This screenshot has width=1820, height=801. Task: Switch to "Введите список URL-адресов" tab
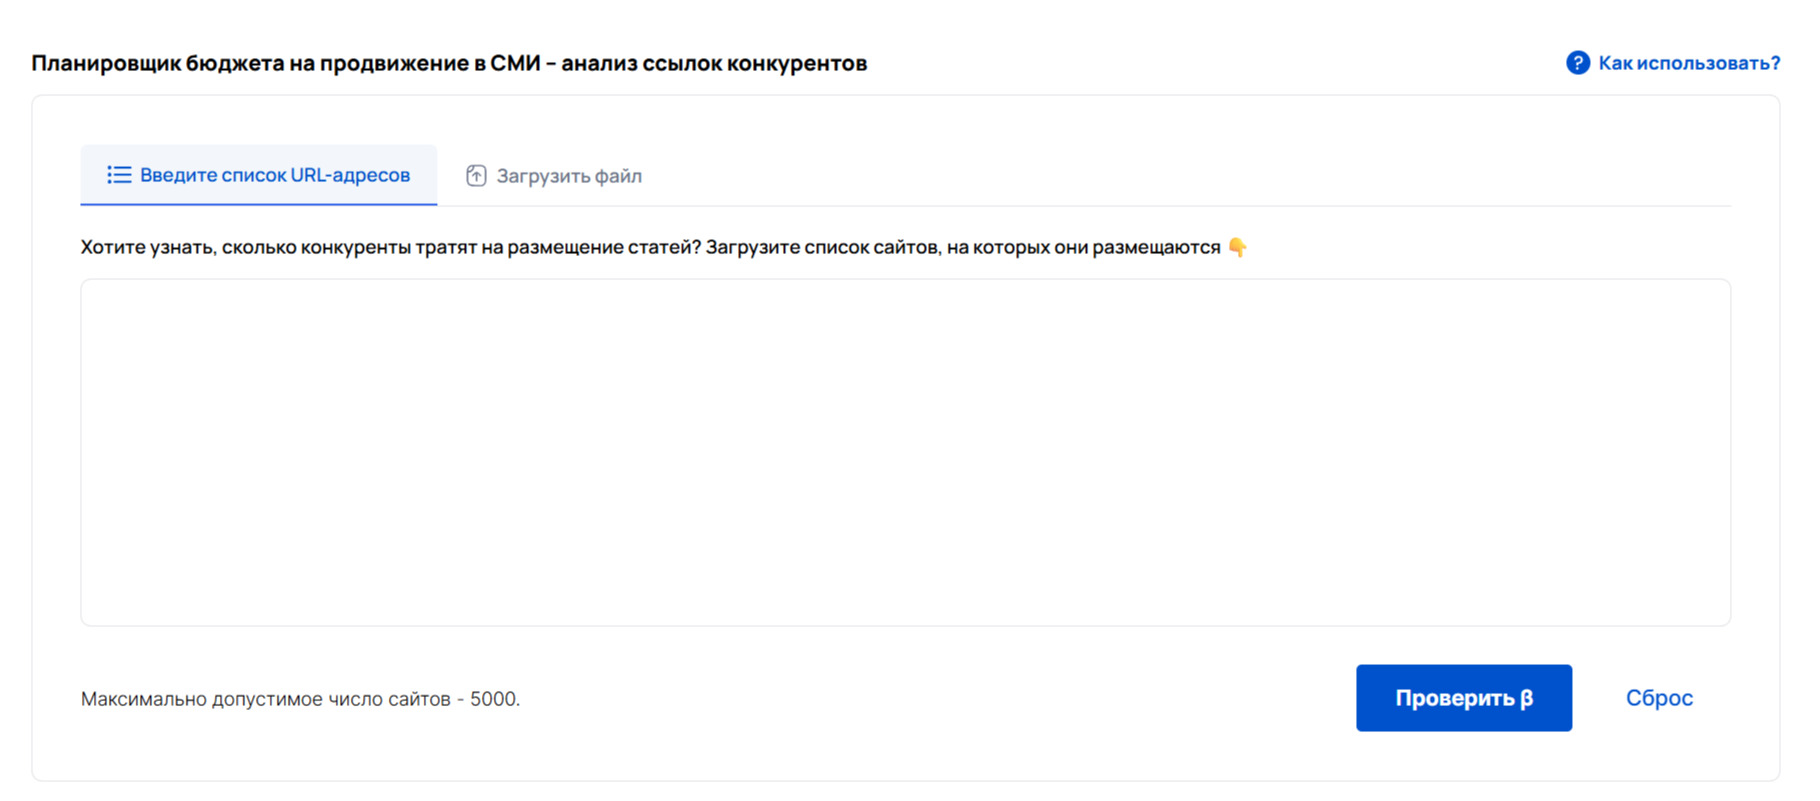[x=274, y=175]
